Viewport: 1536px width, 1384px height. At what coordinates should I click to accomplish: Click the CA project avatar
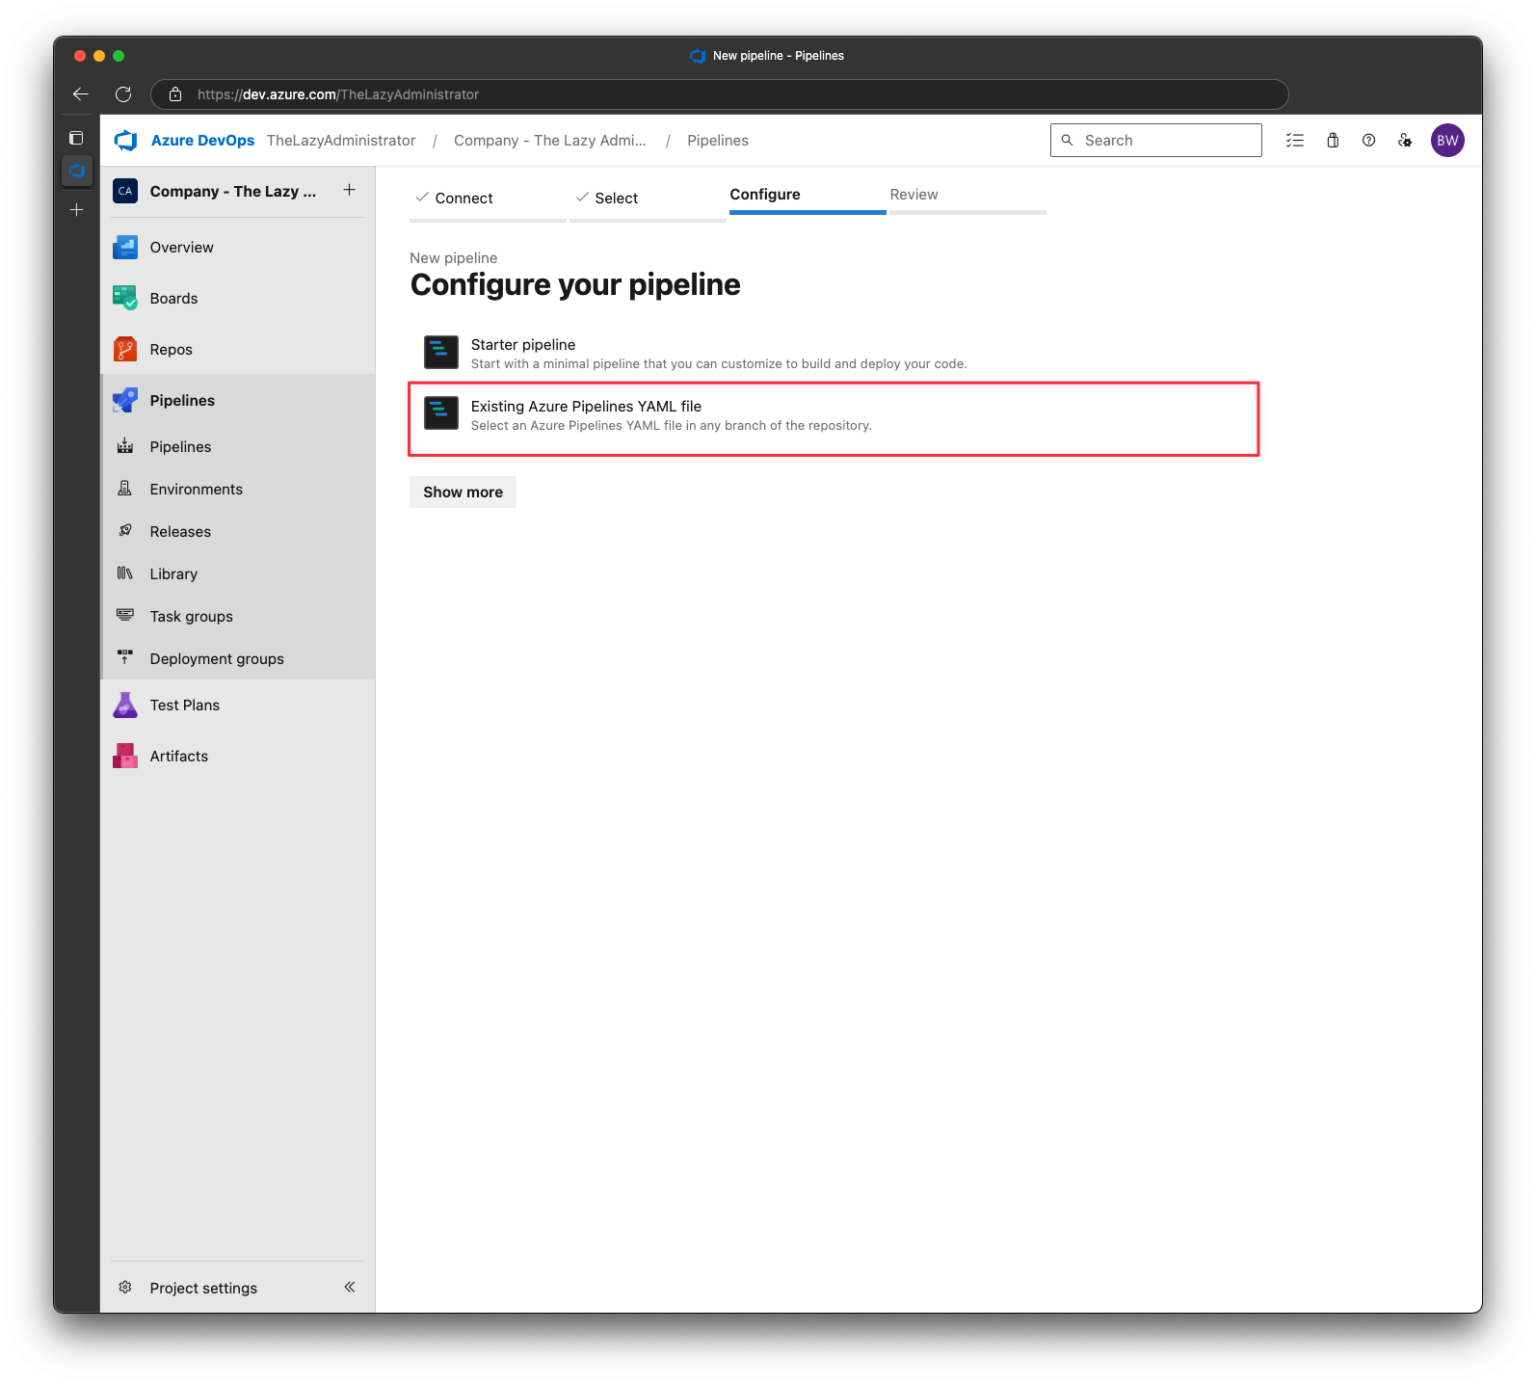coord(125,191)
